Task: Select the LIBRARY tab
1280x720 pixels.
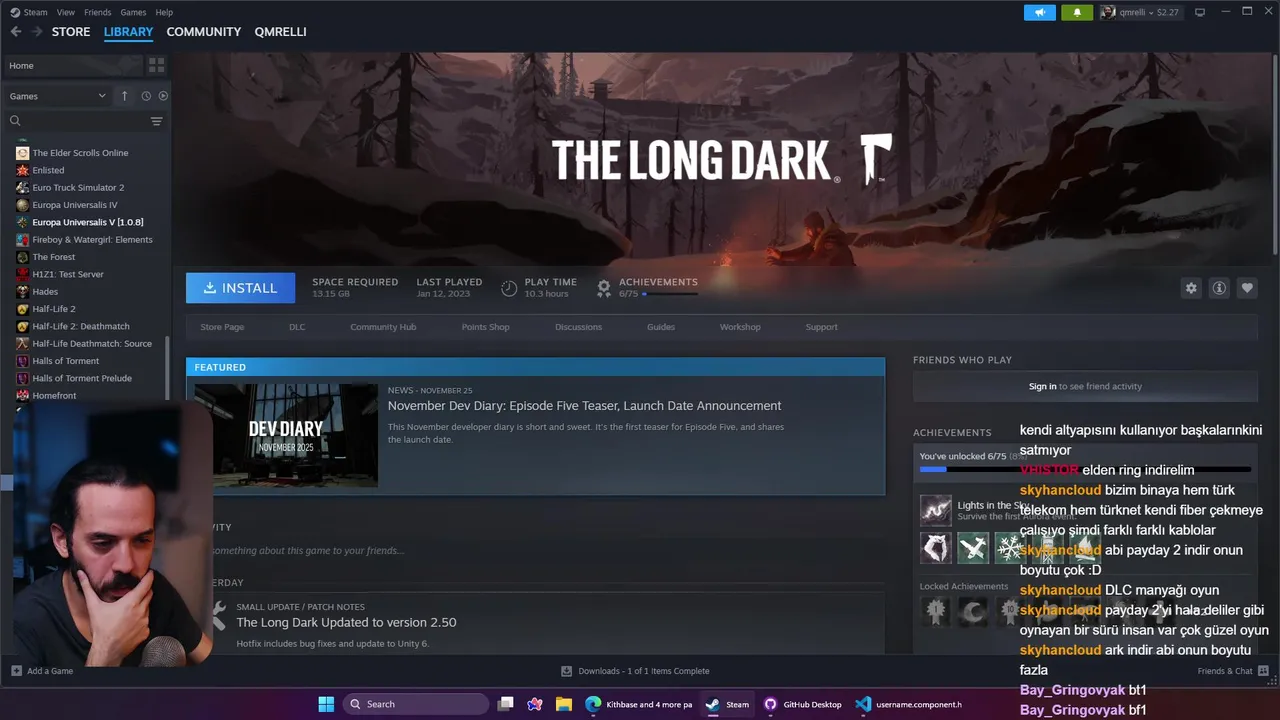Action: point(128,32)
